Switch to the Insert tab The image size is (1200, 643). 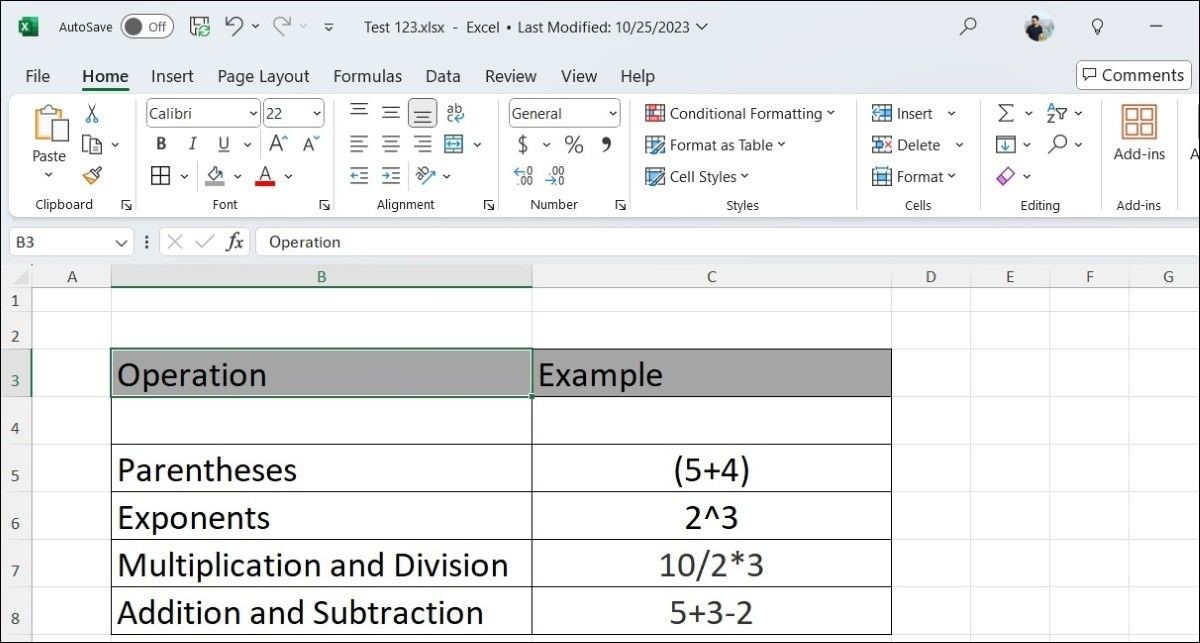click(172, 76)
